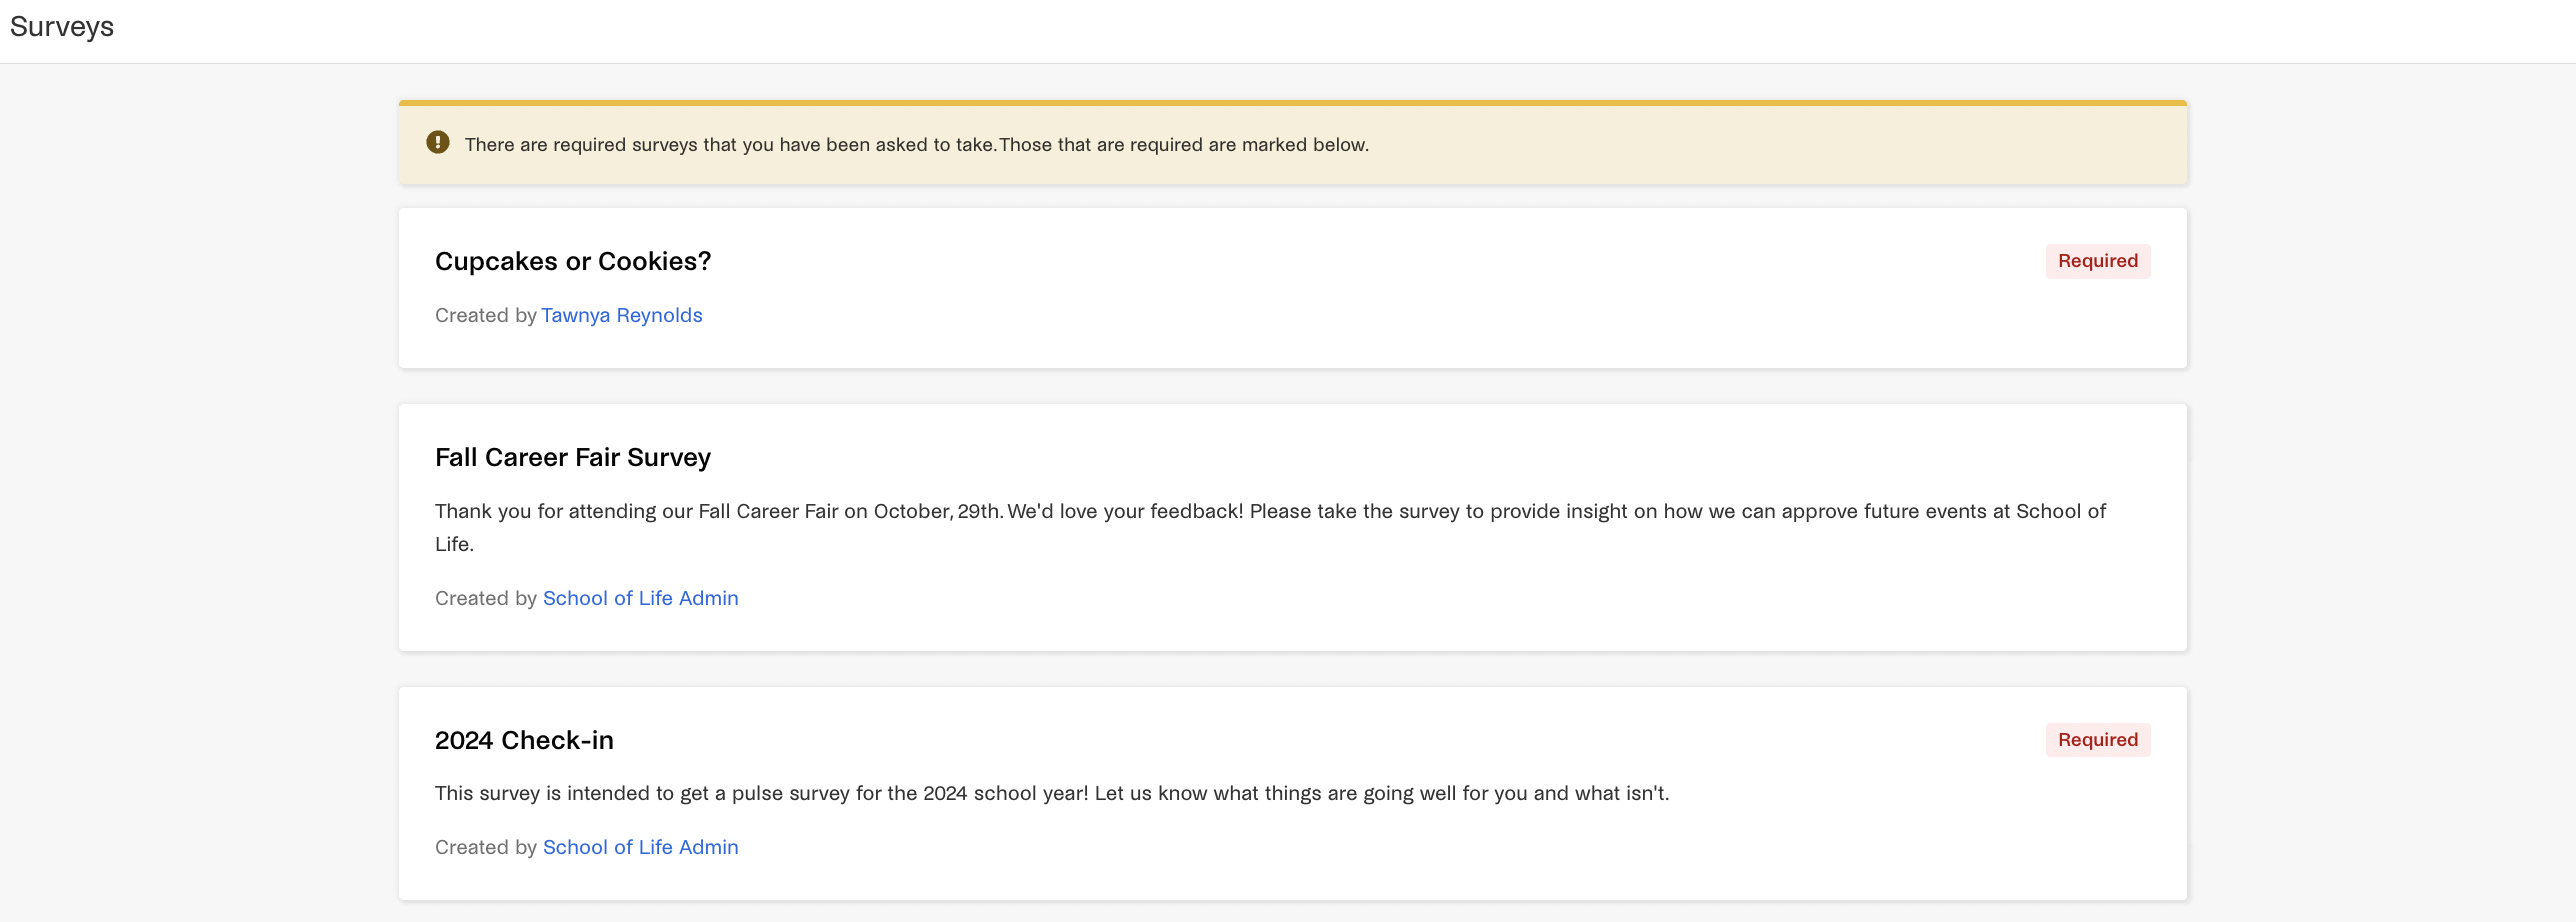This screenshot has width=2576, height=922.
Task: Open the 2024 Check-in survey
Action: pyautogui.click(x=524, y=740)
